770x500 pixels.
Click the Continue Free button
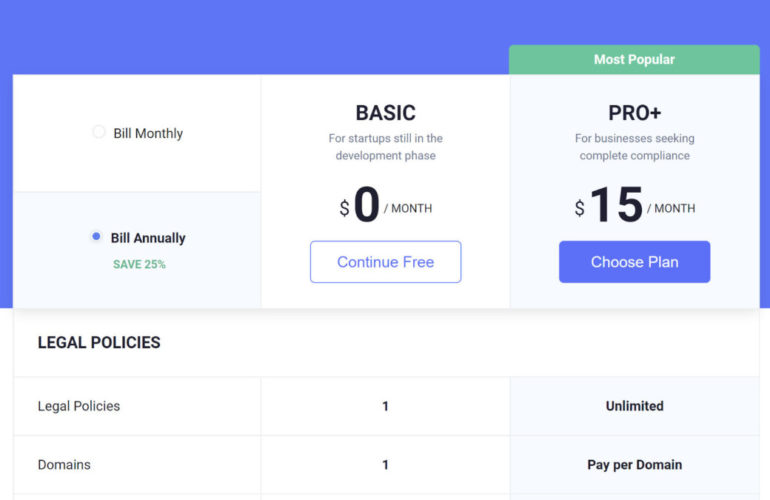click(x=385, y=262)
